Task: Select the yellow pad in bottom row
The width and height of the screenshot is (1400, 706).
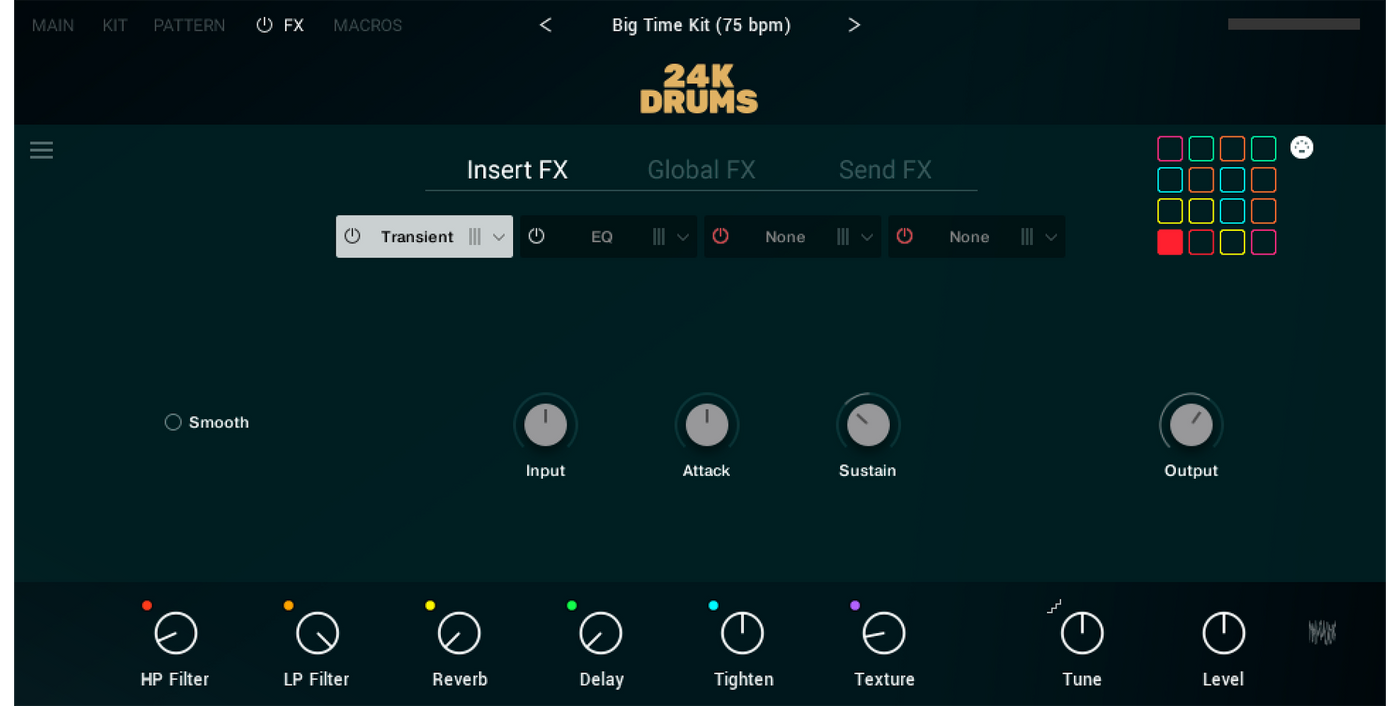Action: pos(1232,242)
